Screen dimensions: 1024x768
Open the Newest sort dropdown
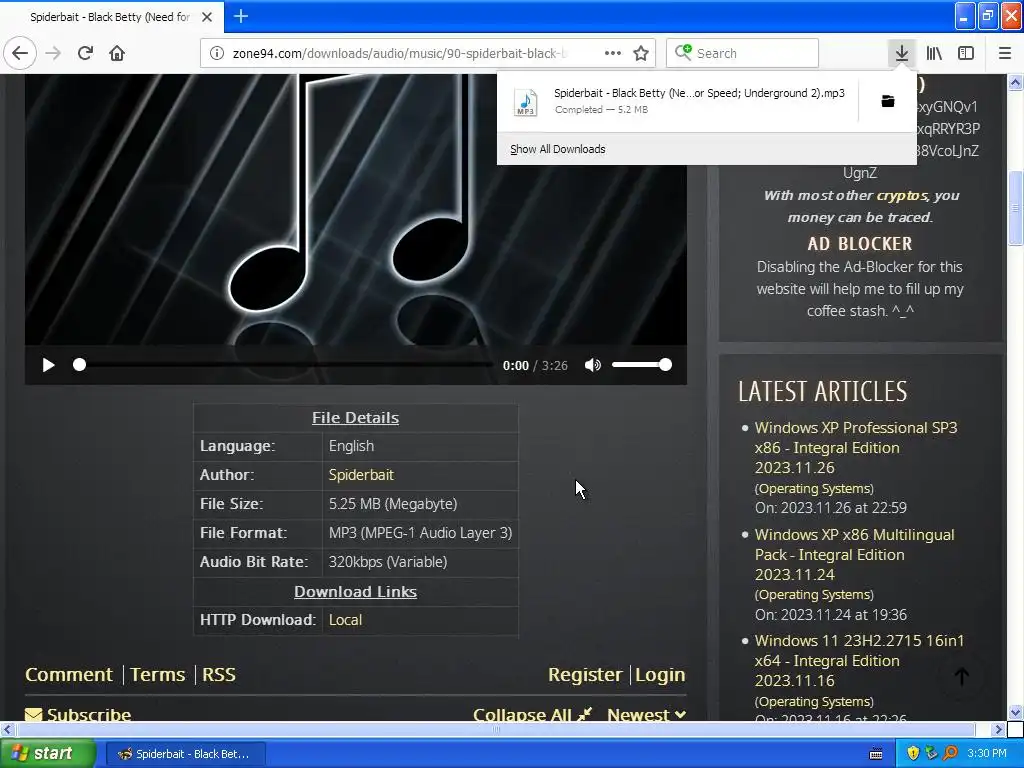pyautogui.click(x=647, y=714)
